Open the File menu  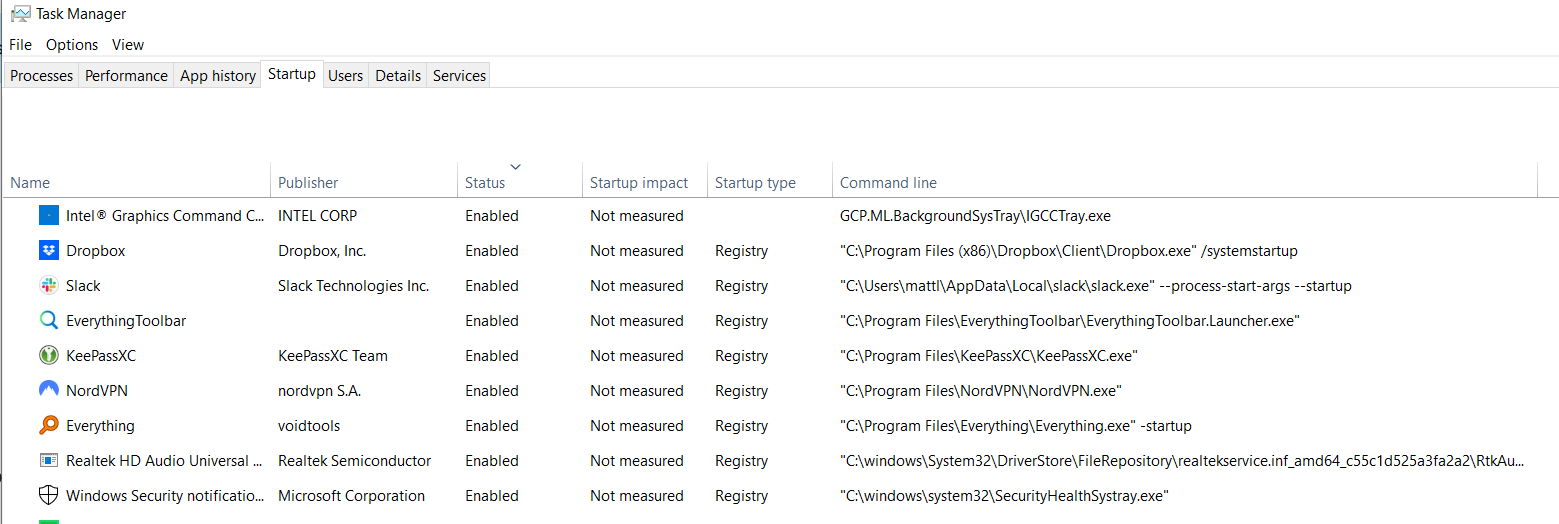click(20, 45)
